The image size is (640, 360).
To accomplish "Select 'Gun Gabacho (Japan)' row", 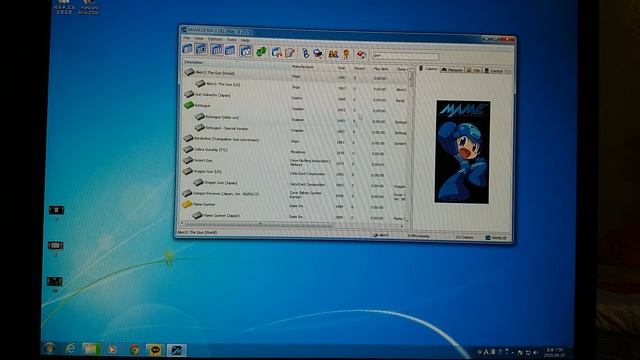I will pyautogui.click(x=295, y=97).
